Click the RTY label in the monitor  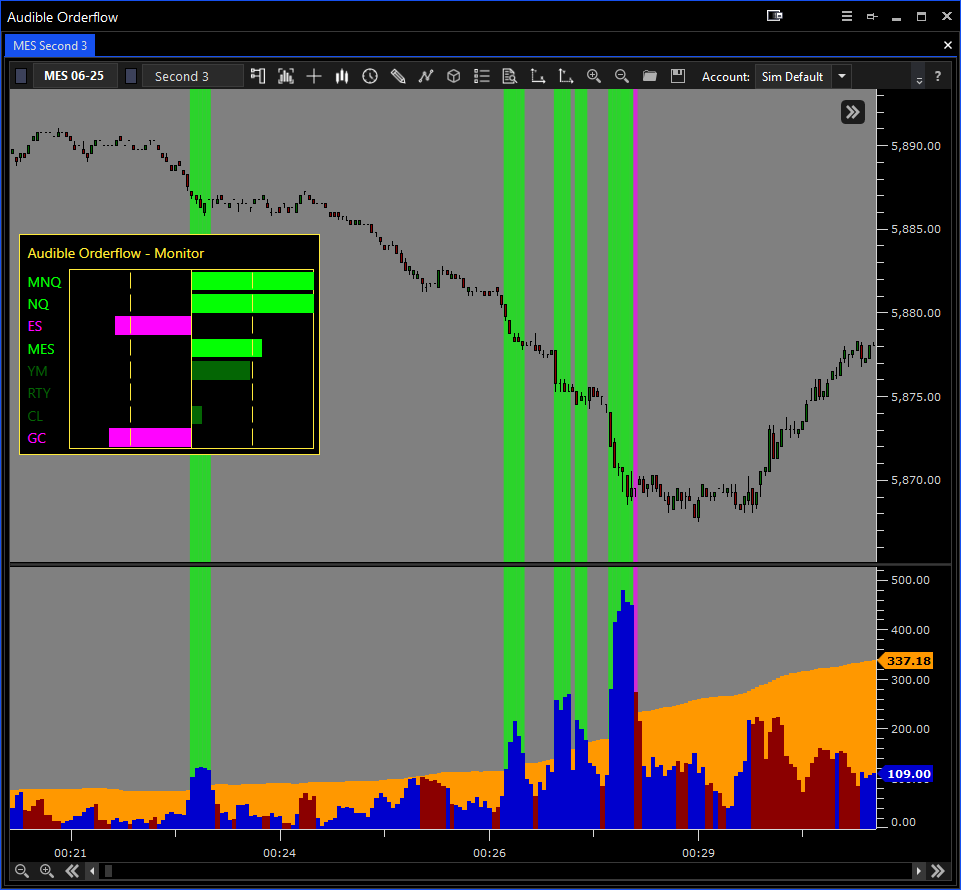[x=39, y=393]
